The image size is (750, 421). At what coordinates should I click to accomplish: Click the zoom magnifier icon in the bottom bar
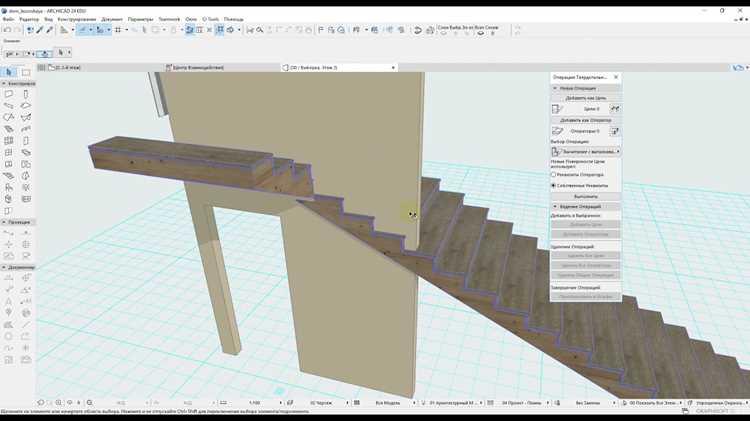click(89, 403)
